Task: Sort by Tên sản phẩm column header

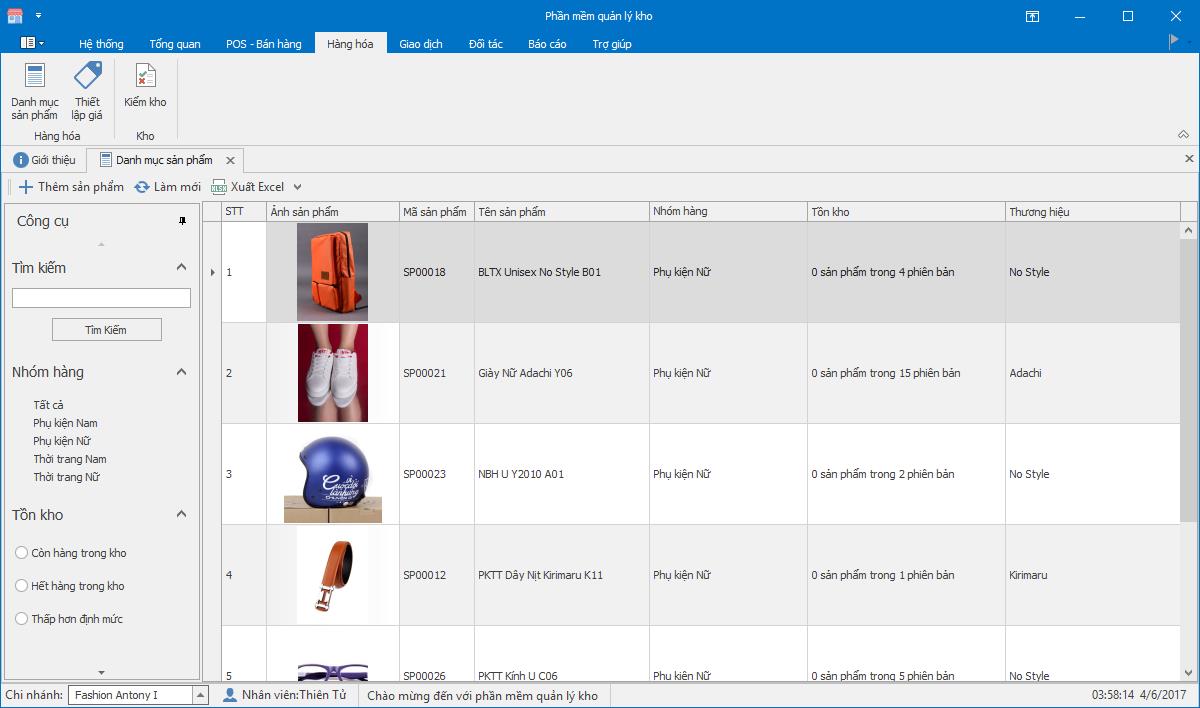Action: coord(562,212)
